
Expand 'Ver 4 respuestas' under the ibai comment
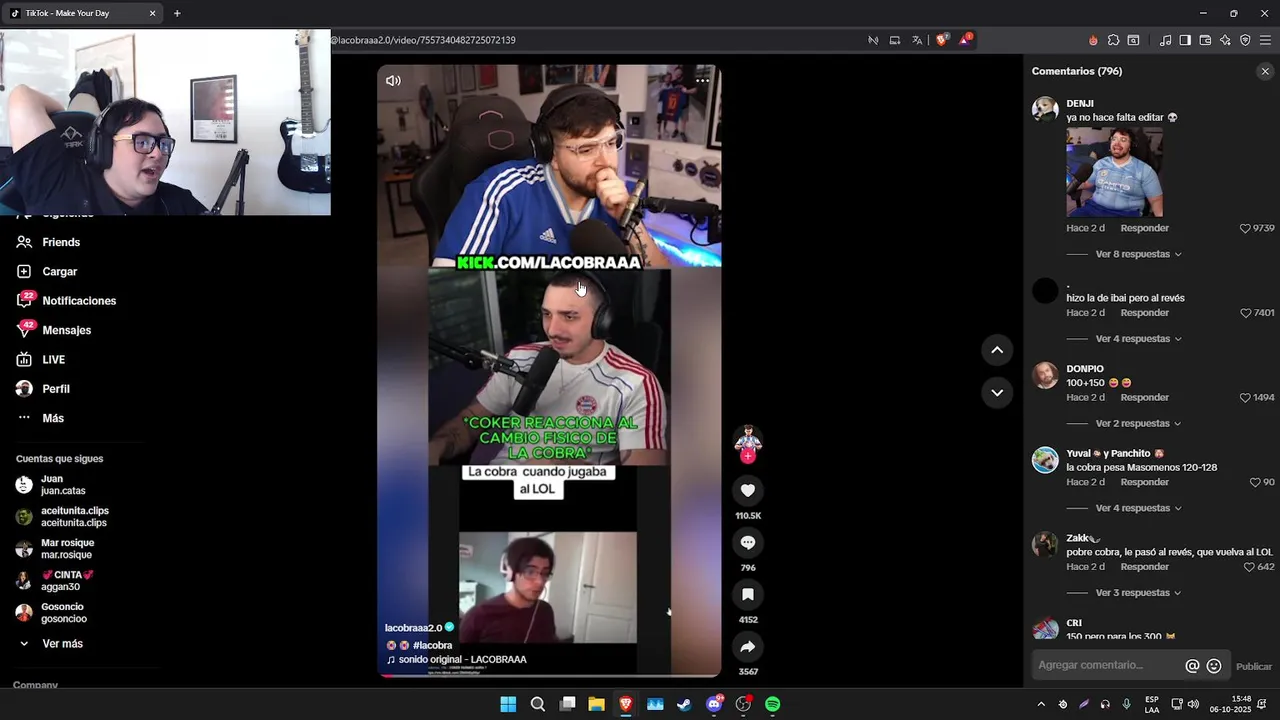click(1138, 339)
